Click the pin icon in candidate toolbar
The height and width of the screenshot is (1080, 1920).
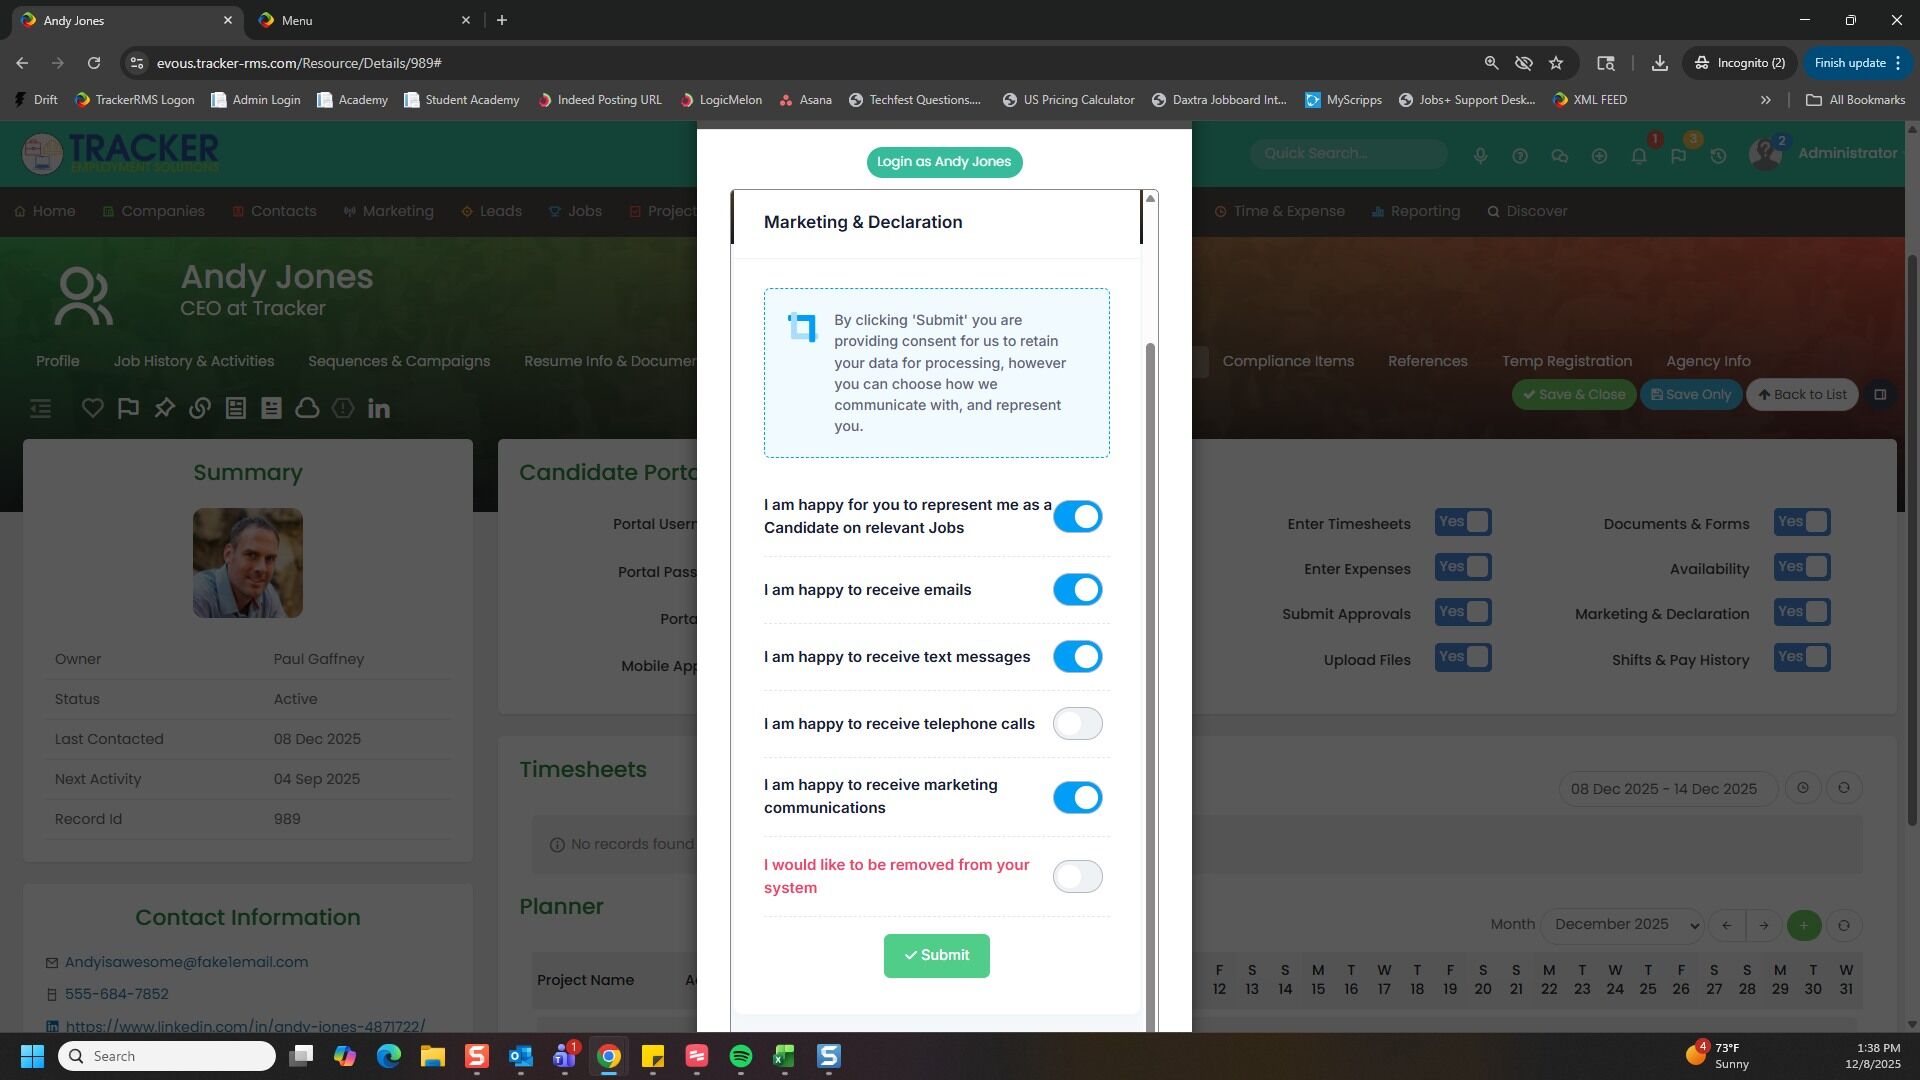click(x=164, y=408)
